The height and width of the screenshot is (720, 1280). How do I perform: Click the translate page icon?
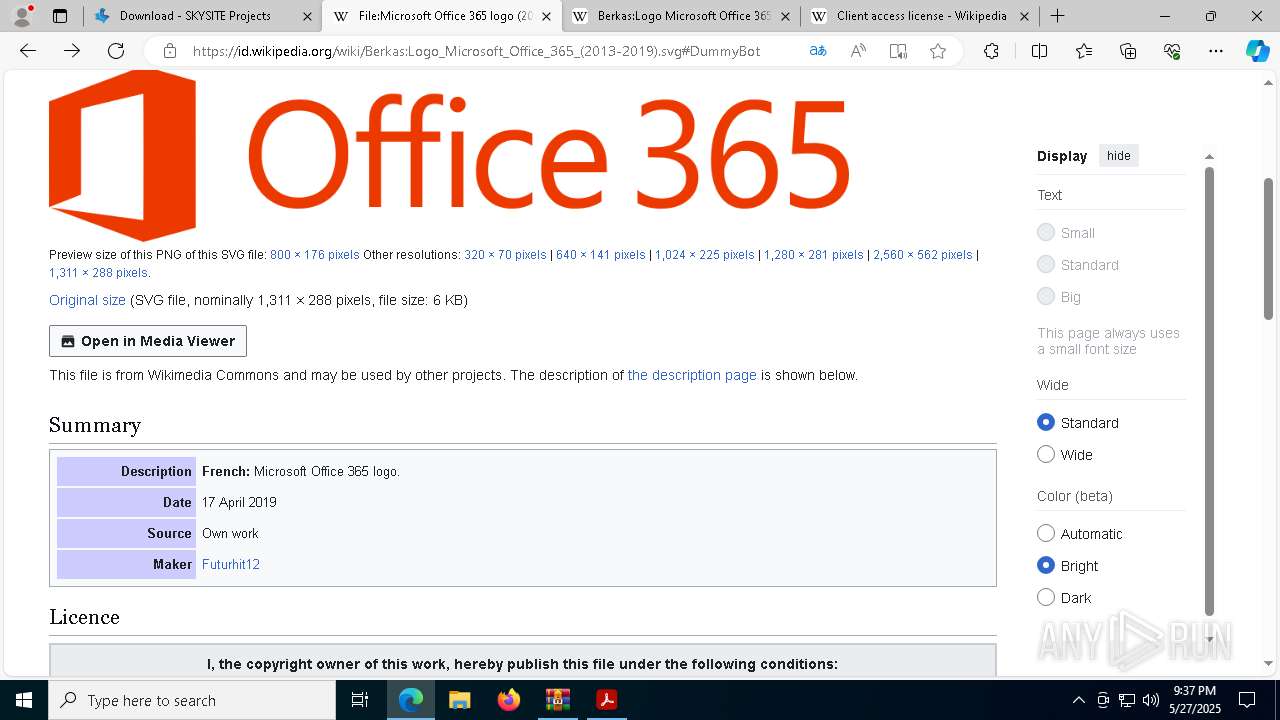click(x=818, y=51)
